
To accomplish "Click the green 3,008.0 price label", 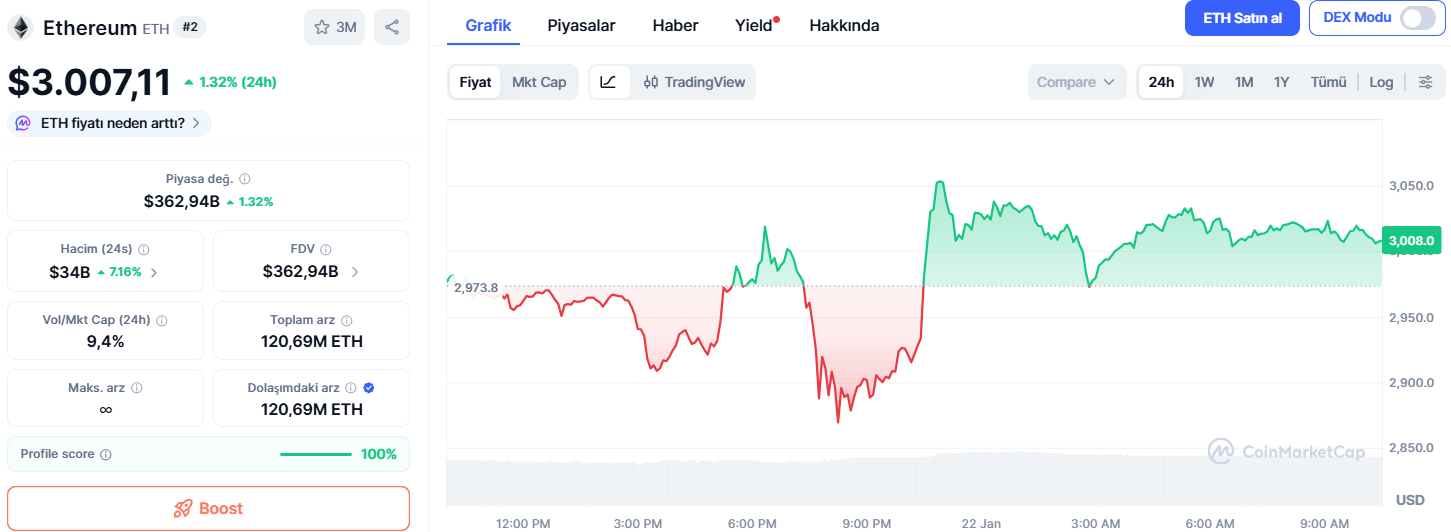I will point(1411,240).
